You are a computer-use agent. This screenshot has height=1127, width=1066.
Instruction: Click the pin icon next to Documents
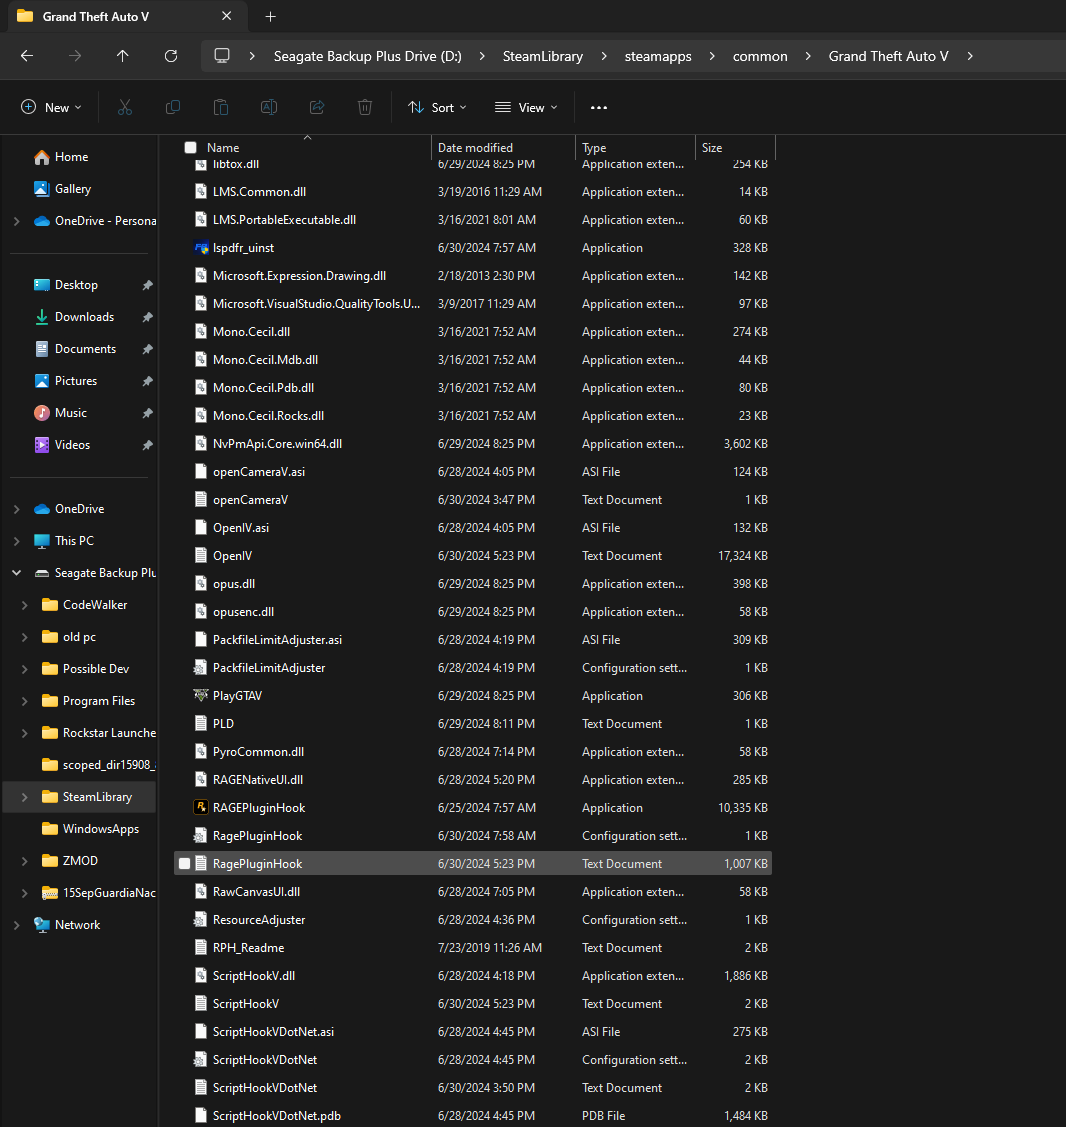[147, 349]
